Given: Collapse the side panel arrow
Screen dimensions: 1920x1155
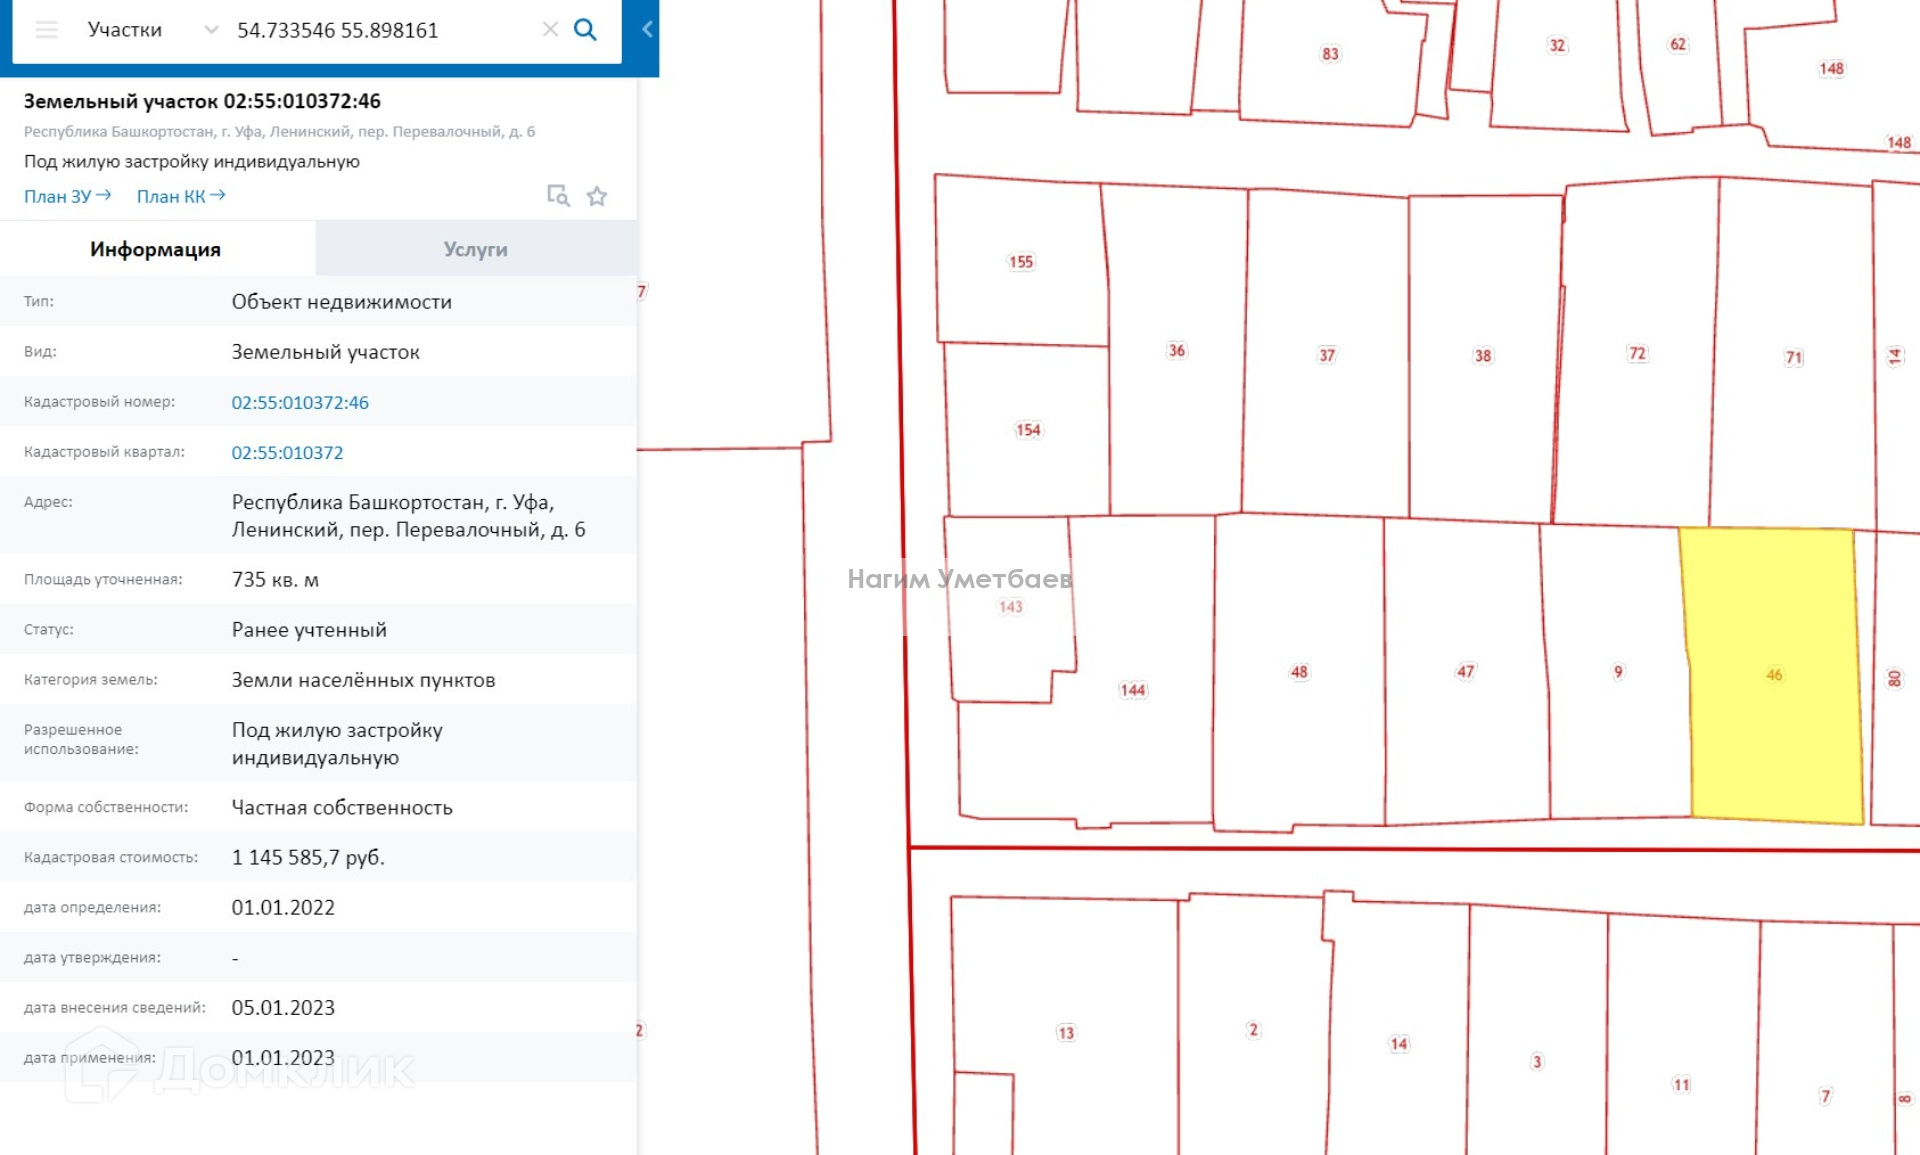Looking at the screenshot, I should click(647, 30).
